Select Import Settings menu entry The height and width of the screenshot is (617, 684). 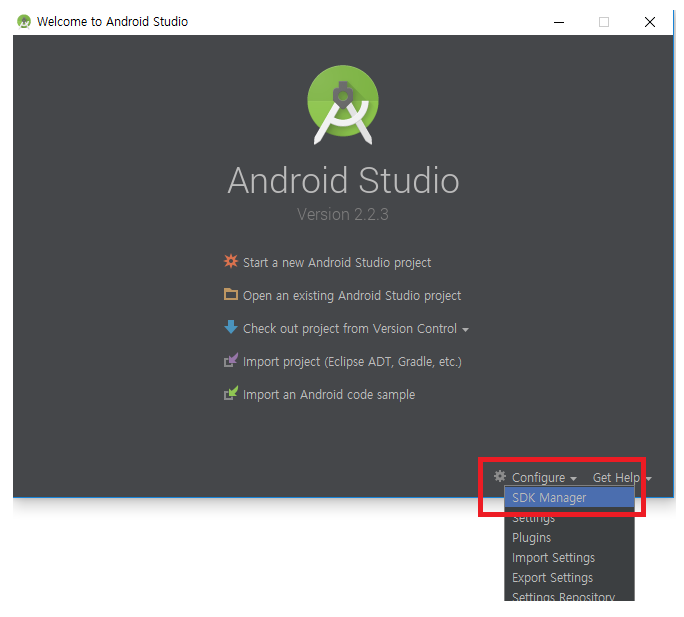click(x=569, y=558)
